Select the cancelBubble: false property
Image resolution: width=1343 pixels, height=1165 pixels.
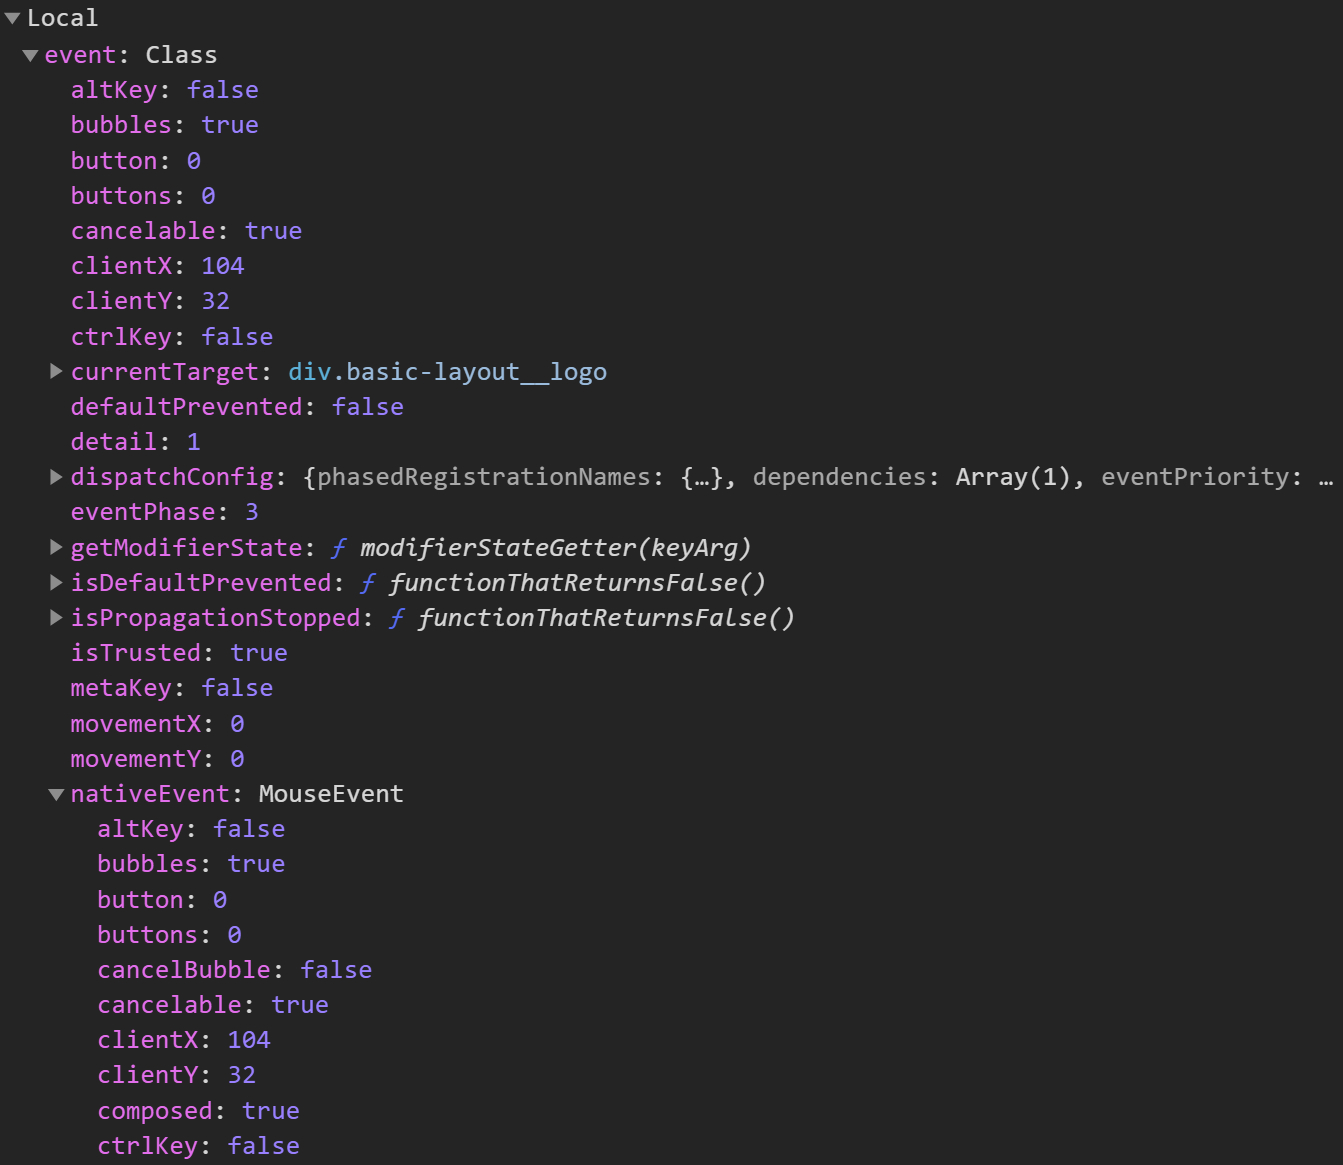(x=234, y=970)
